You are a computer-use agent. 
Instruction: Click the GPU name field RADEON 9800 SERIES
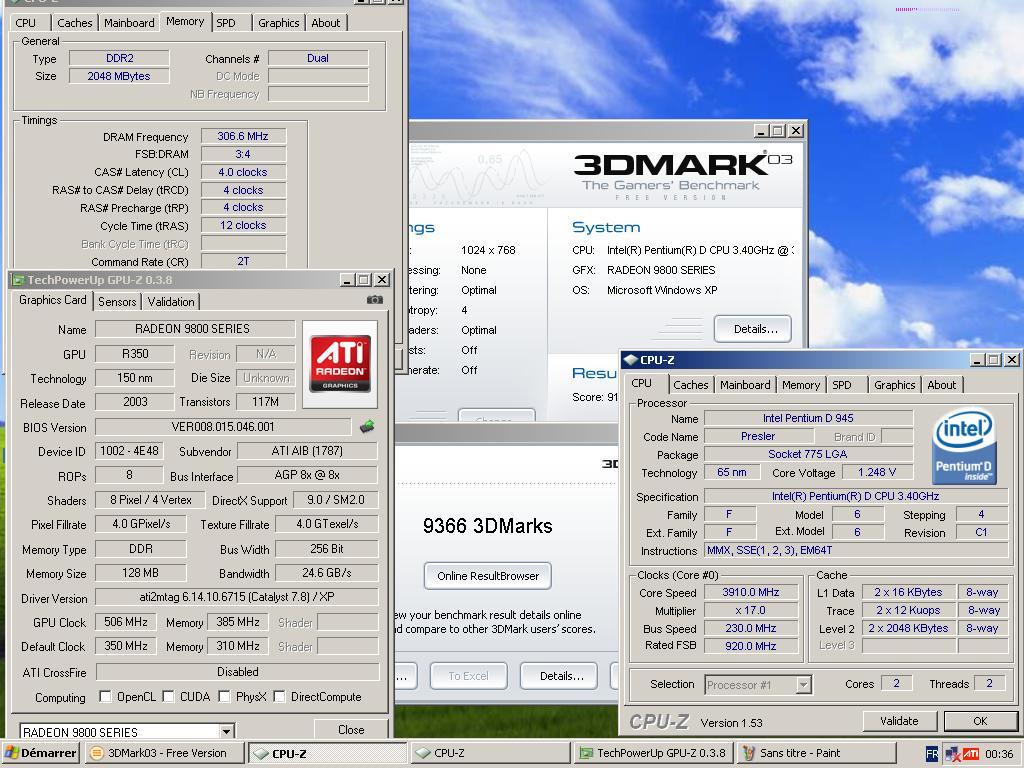point(195,329)
